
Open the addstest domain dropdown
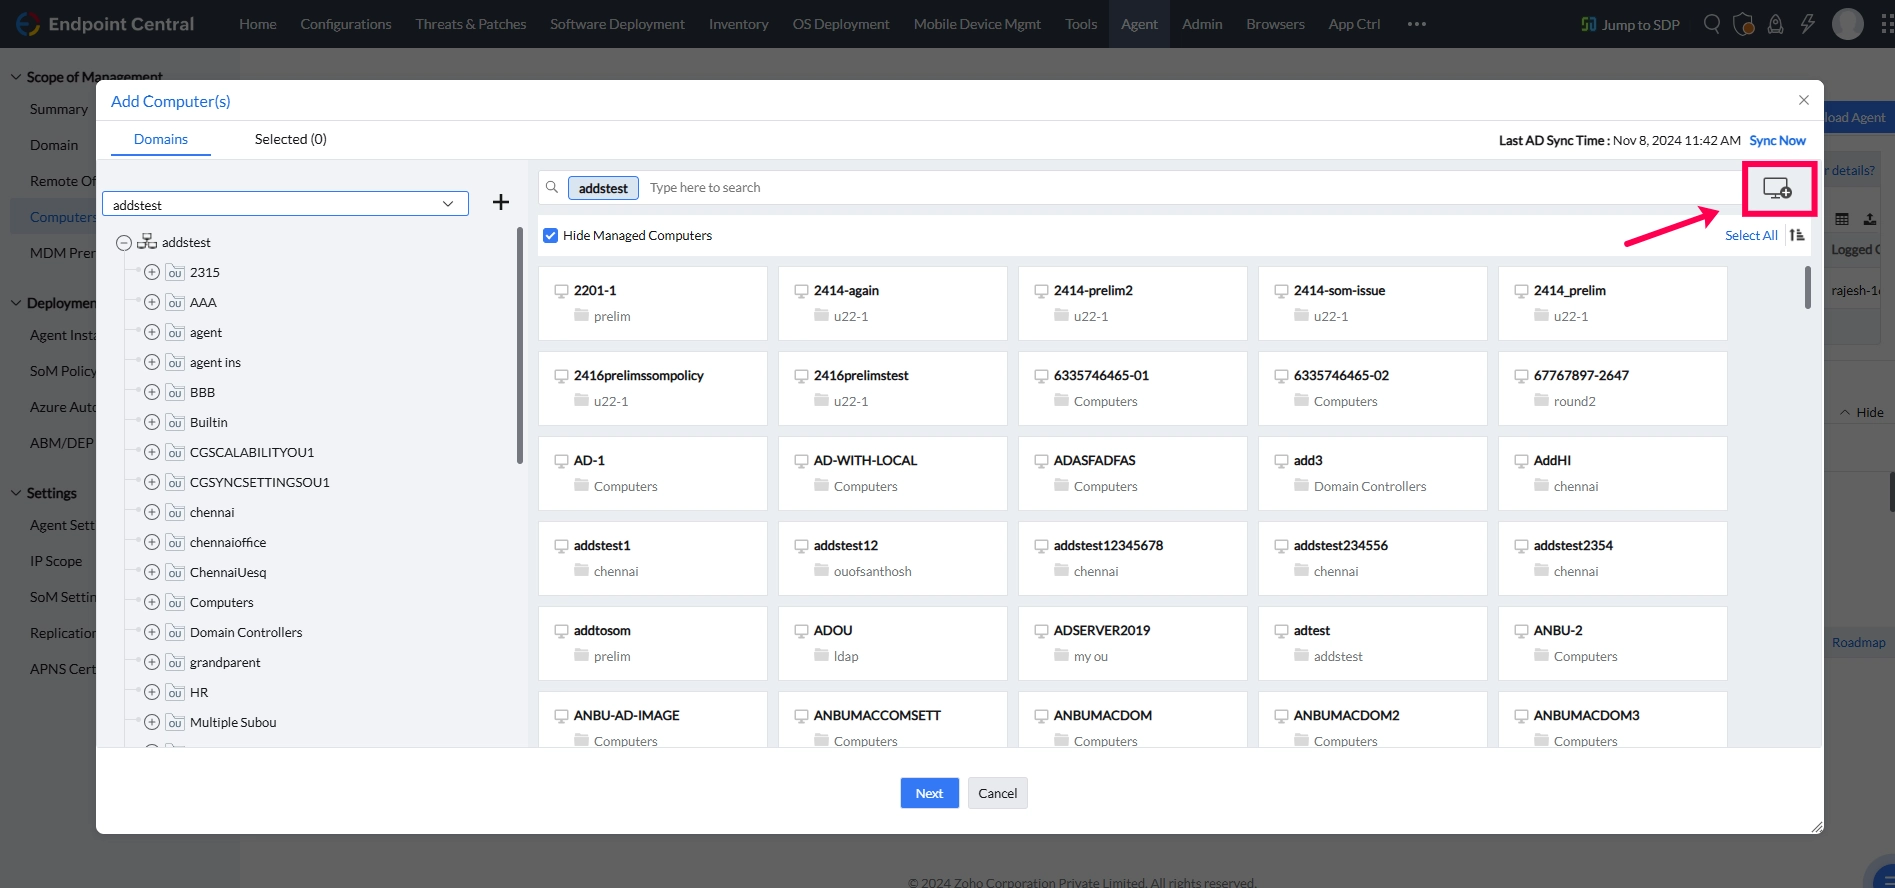coord(285,204)
